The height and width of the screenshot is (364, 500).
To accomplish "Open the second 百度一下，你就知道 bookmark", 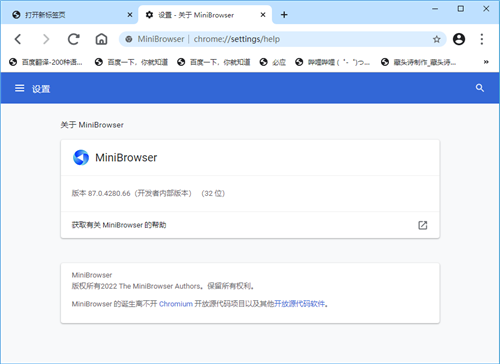I will click(x=214, y=62).
